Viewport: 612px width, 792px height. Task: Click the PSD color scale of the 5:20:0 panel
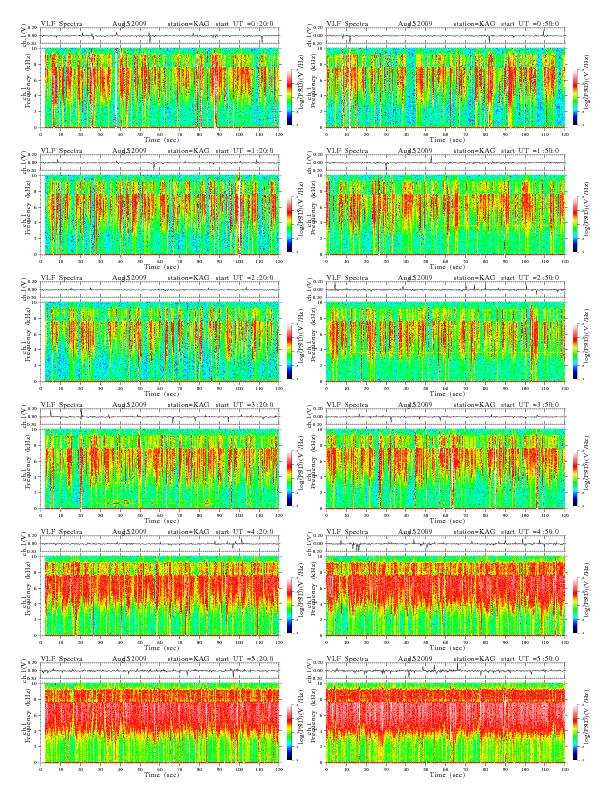pos(289,732)
